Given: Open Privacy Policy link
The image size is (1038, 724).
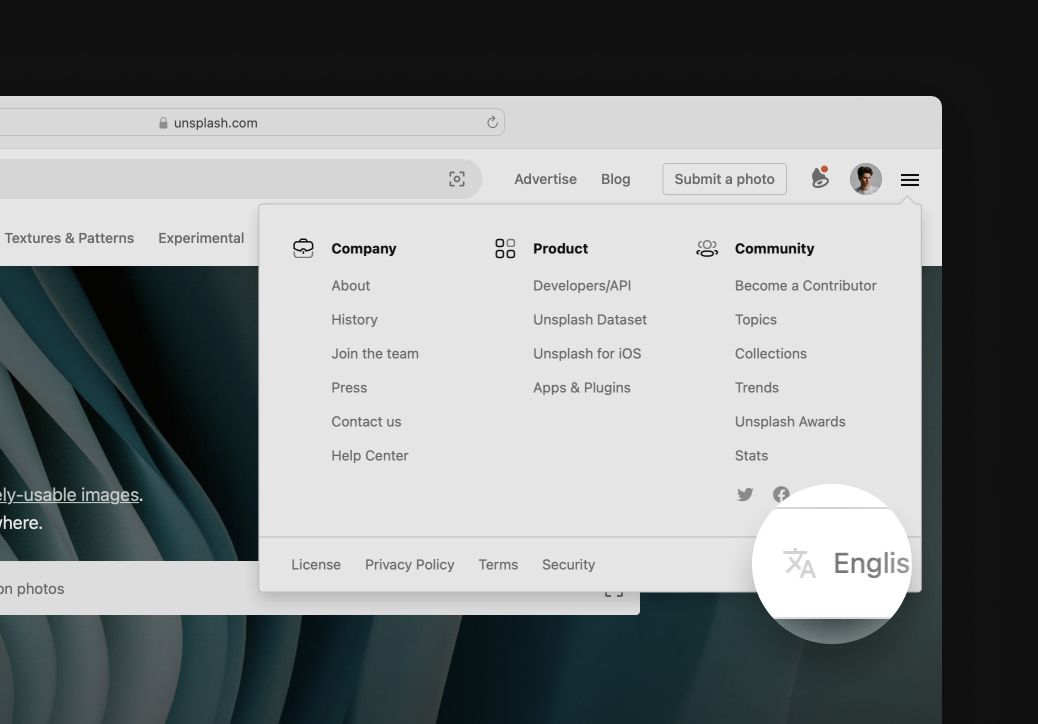Looking at the screenshot, I should click(409, 565).
